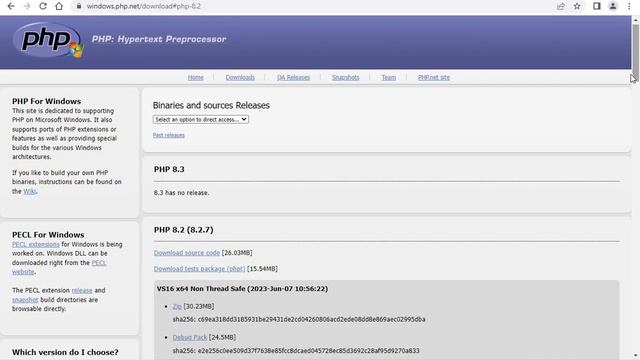Open PECL extensions link
Viewport: 640px width, 360px height.
tap(36, 244)
